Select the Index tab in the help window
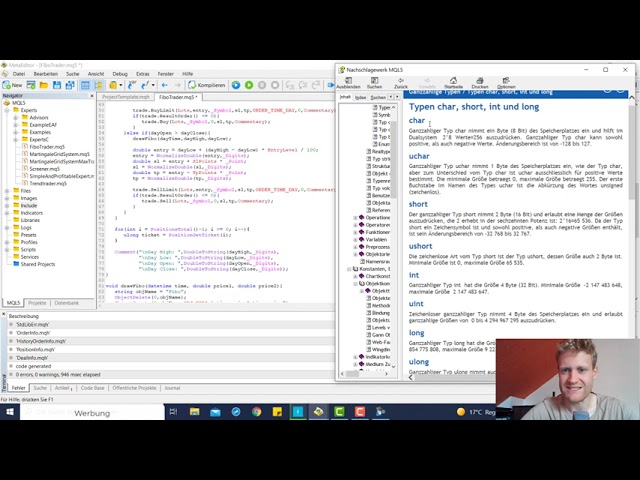Image resolution: width=640 pixels, height=480 pixels. pos(361,97)
